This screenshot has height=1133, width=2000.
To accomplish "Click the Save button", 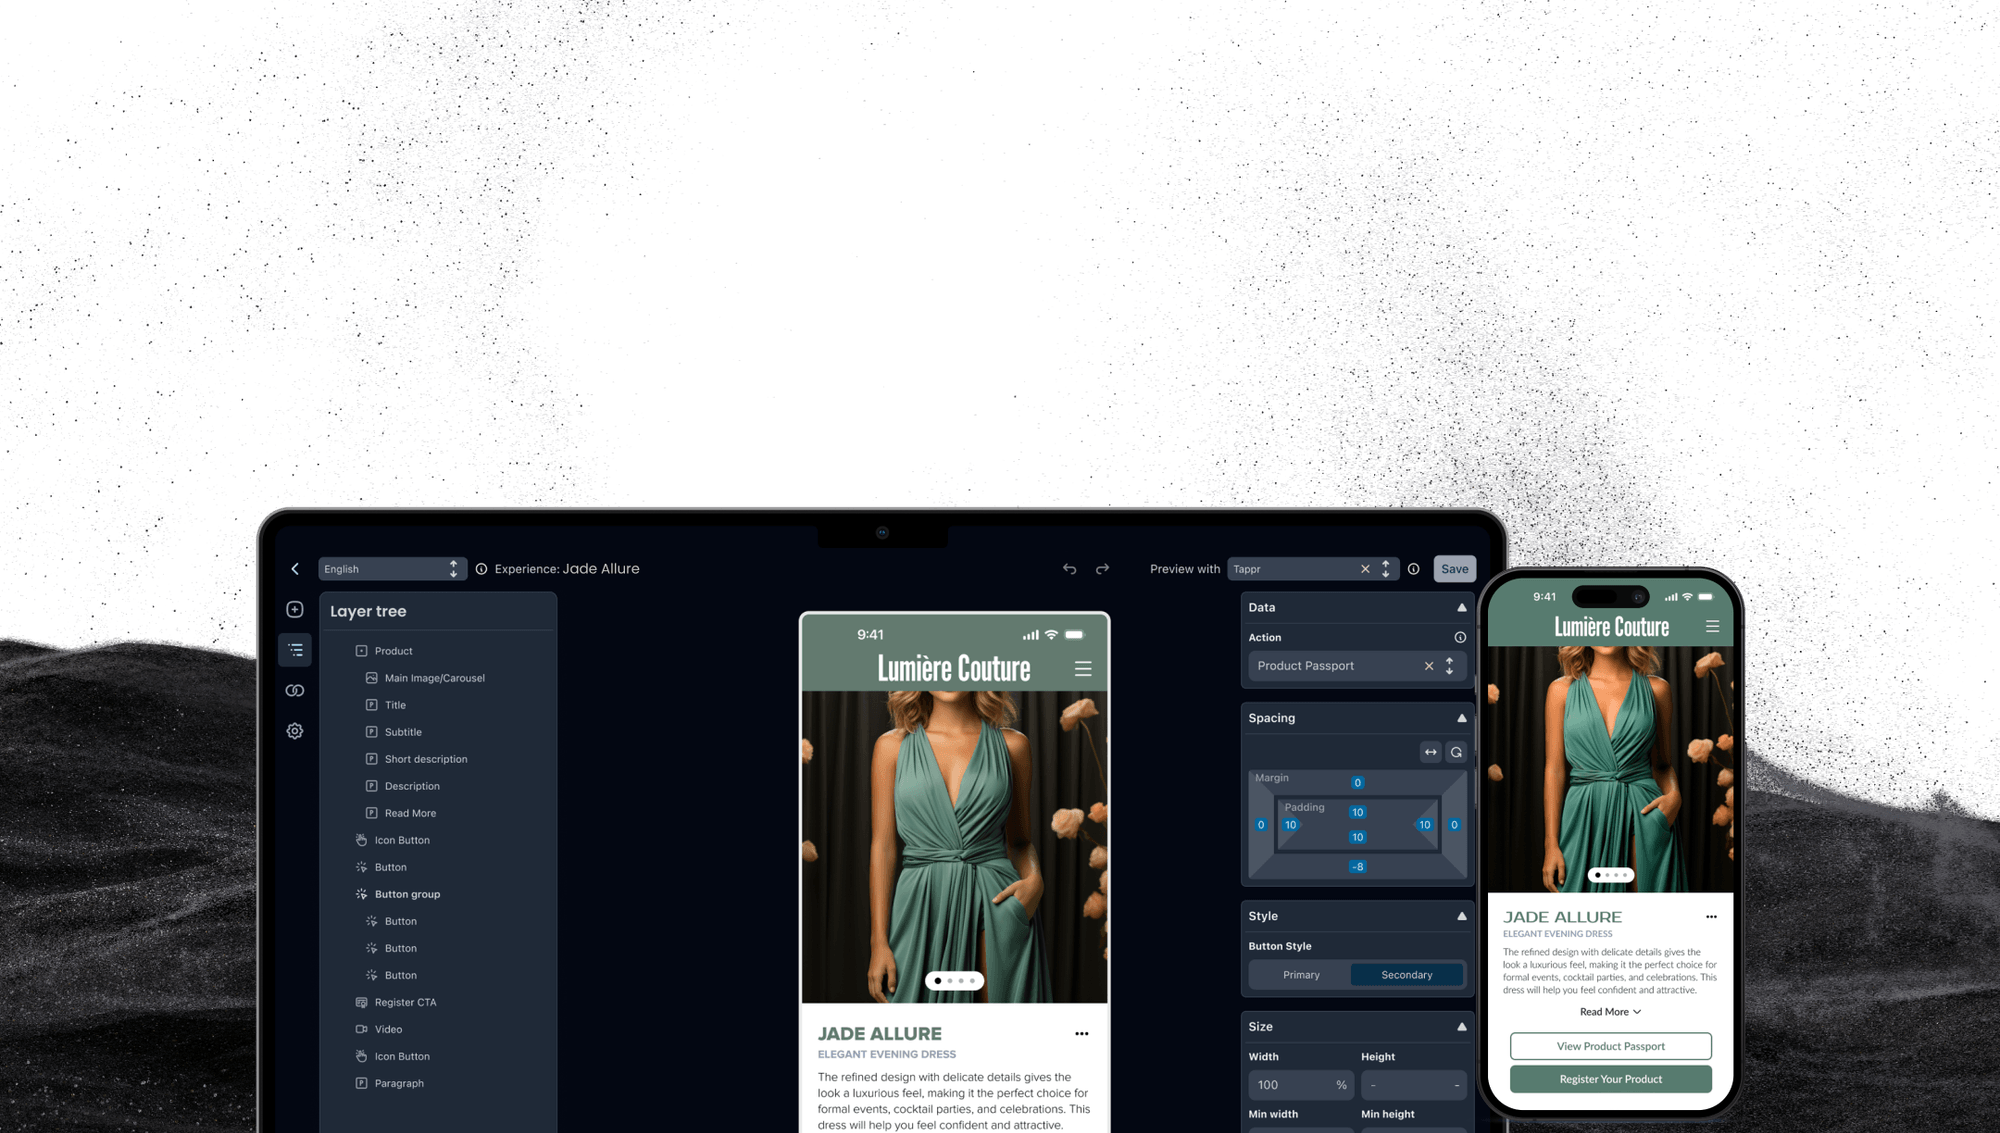I will click(1454, 569).
